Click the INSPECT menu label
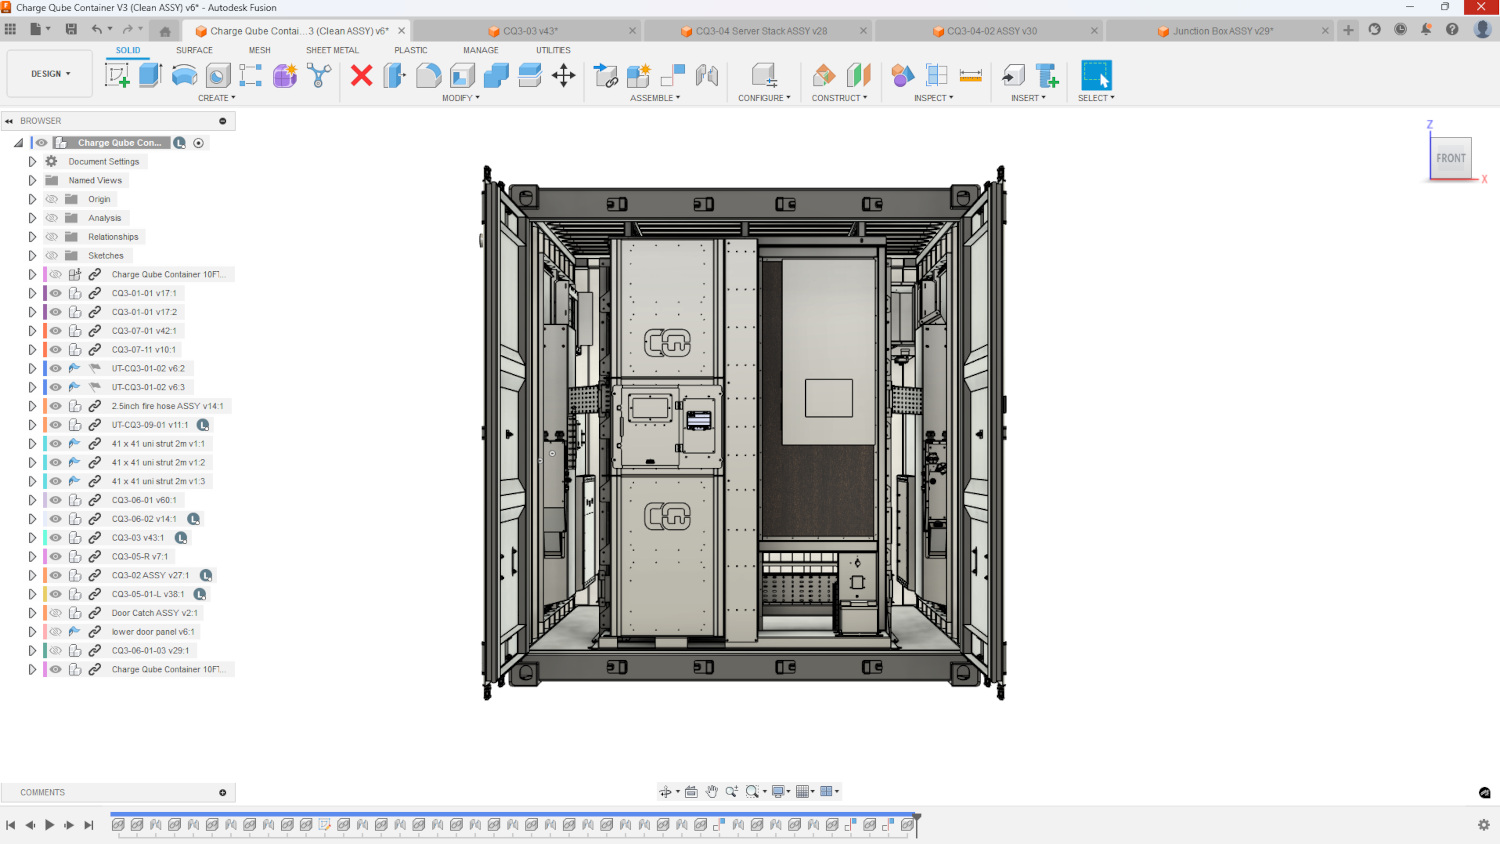This screenshot has height=844, width=1500. pos(933,98)
